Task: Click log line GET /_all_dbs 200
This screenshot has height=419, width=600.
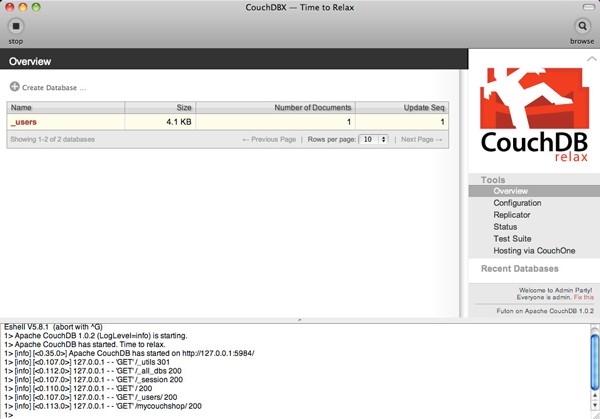Action: 93,371
